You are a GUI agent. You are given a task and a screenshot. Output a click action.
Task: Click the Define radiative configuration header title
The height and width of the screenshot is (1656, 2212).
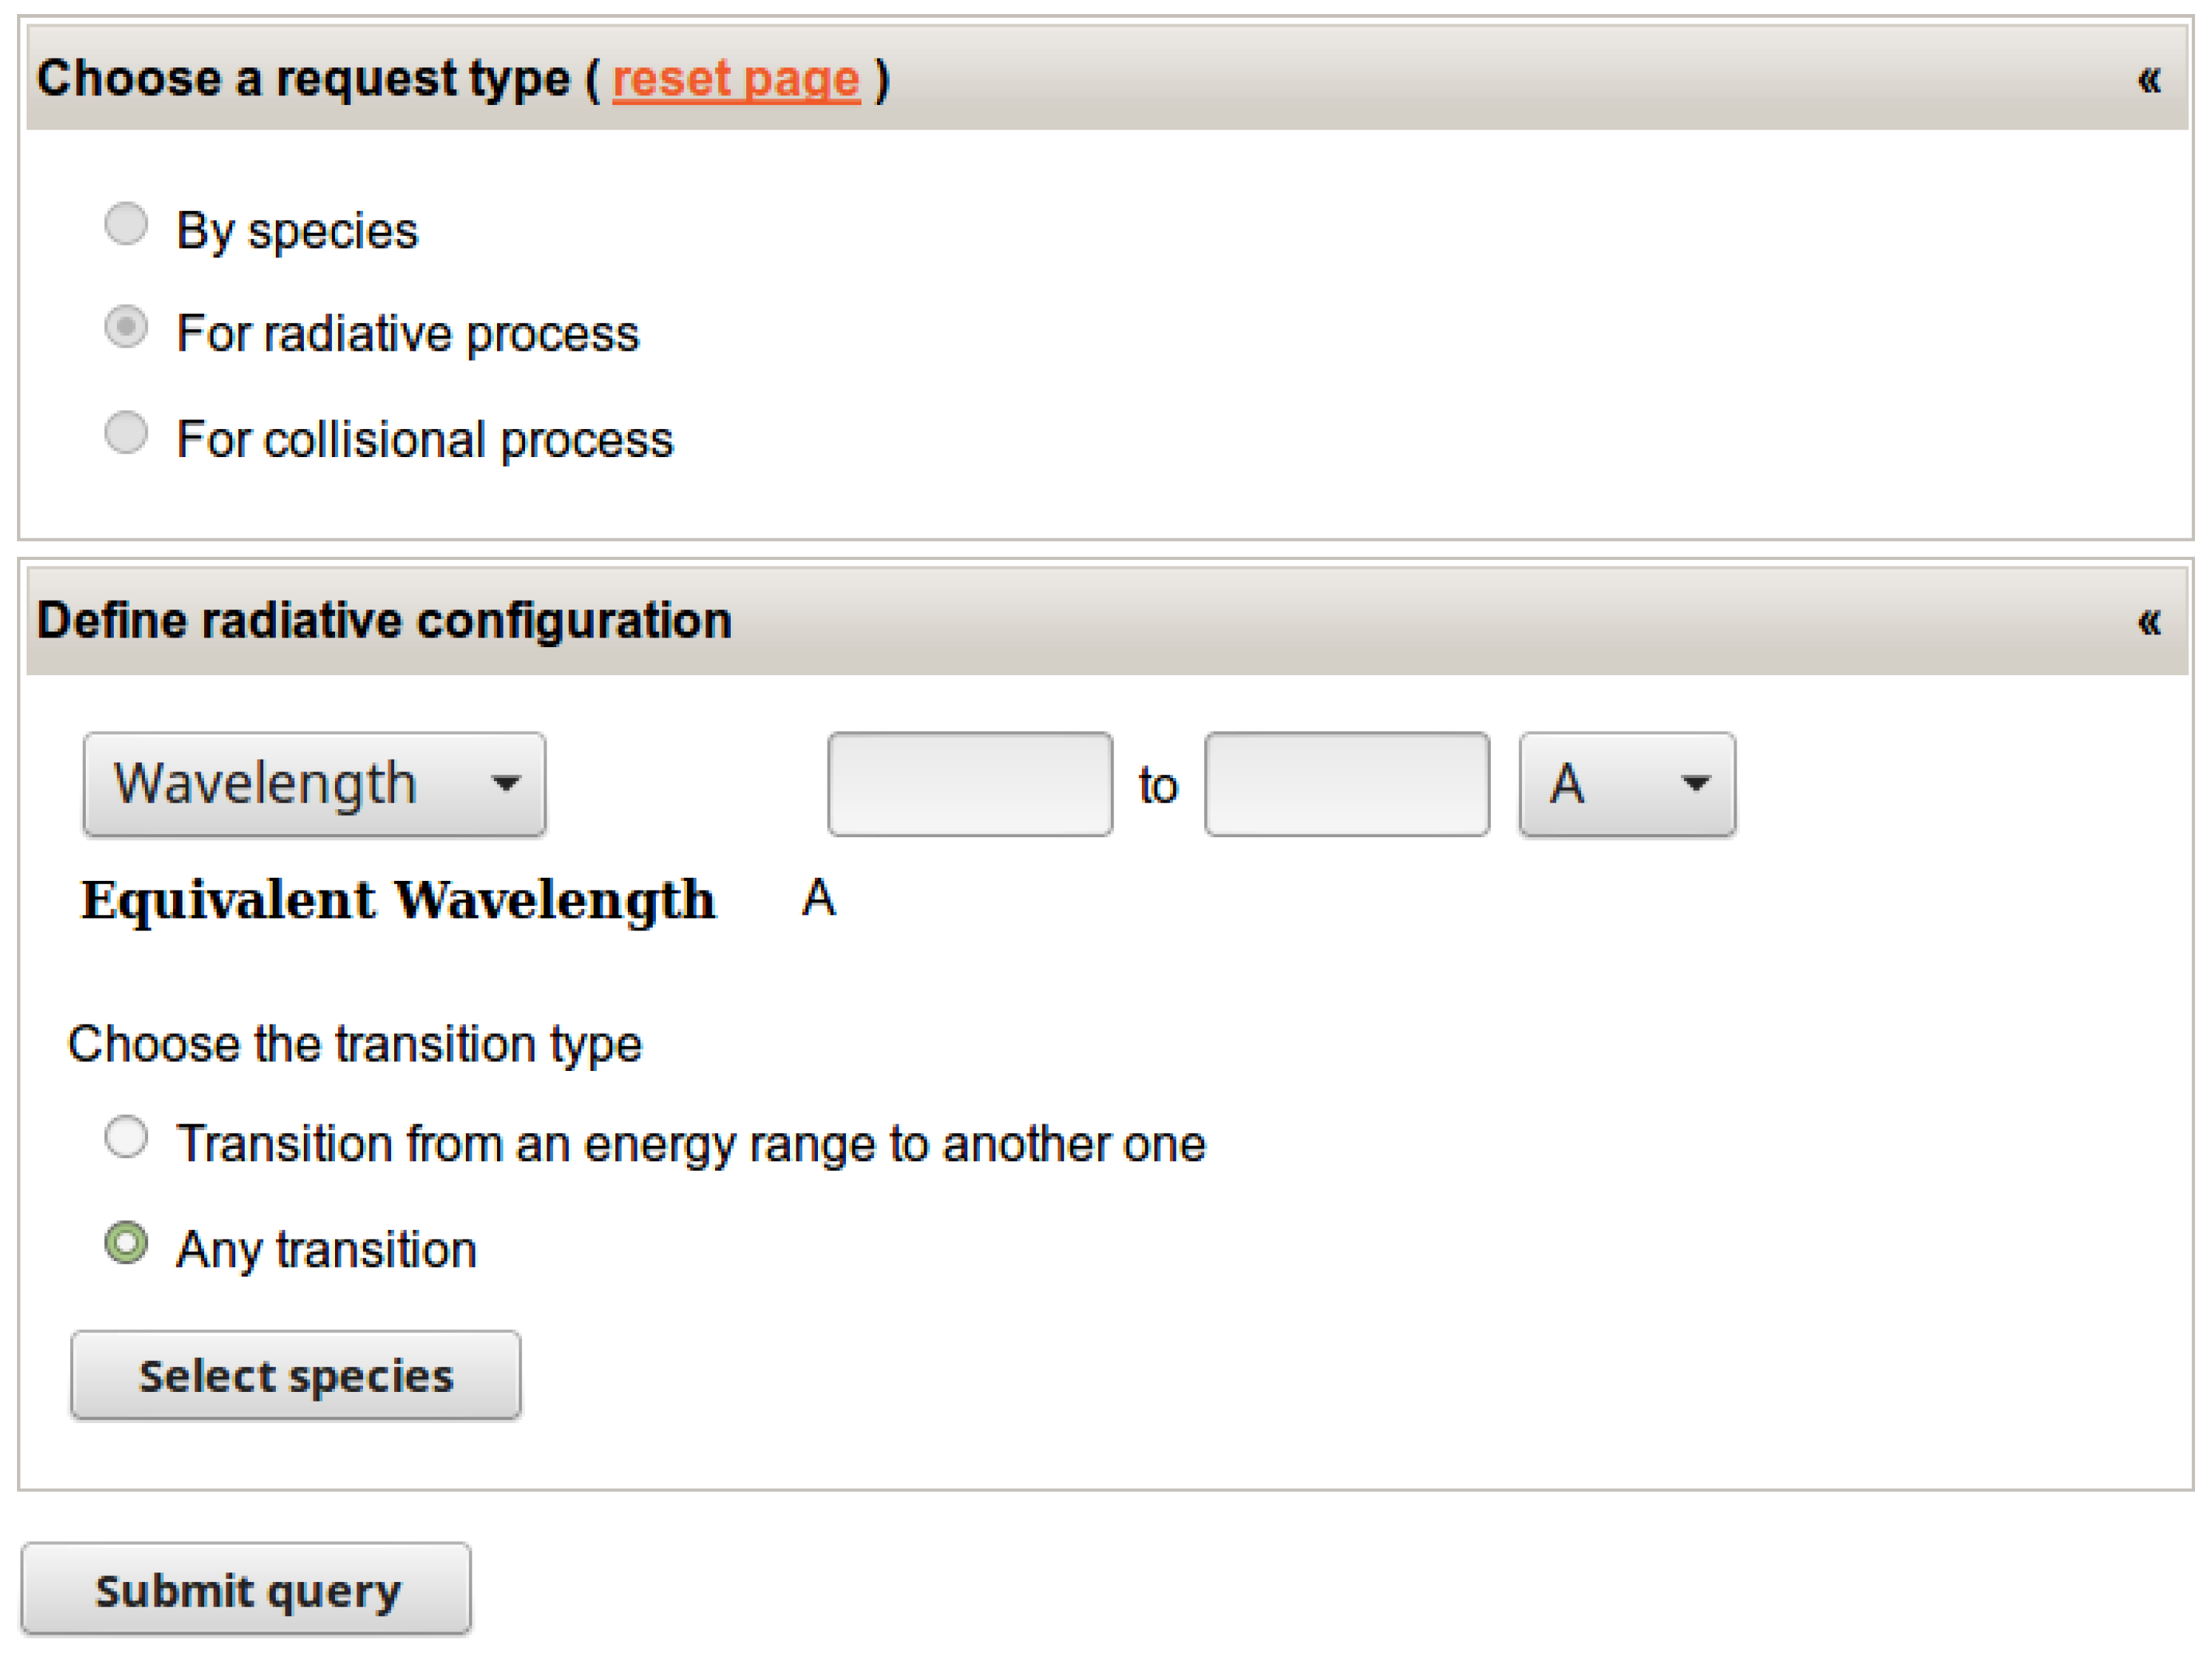coord(384,621)
